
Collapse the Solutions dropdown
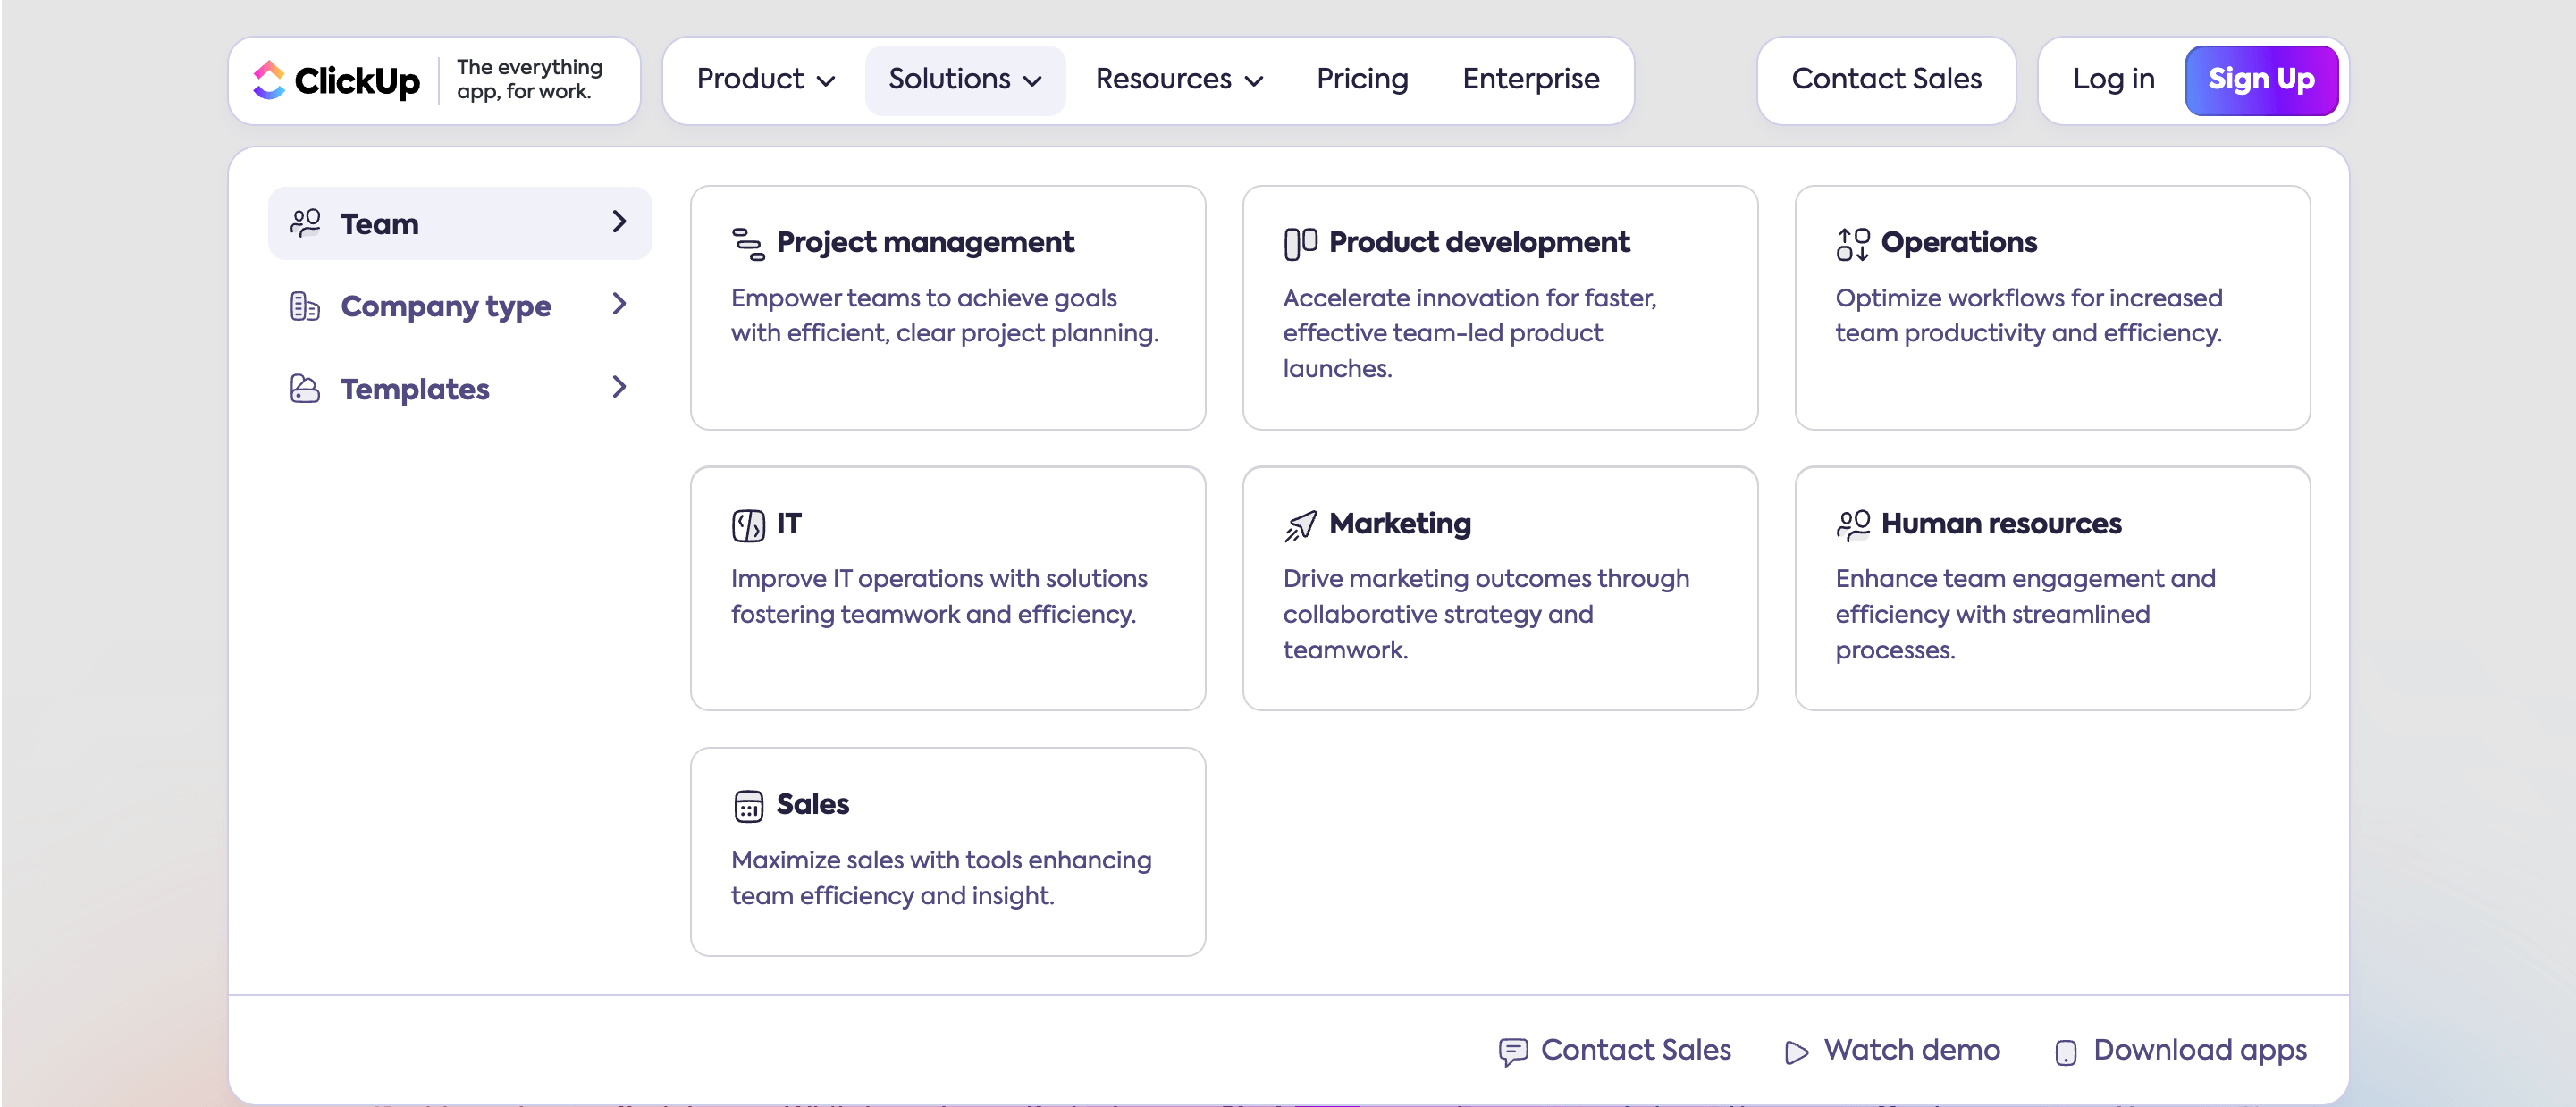tap(964, 80)
